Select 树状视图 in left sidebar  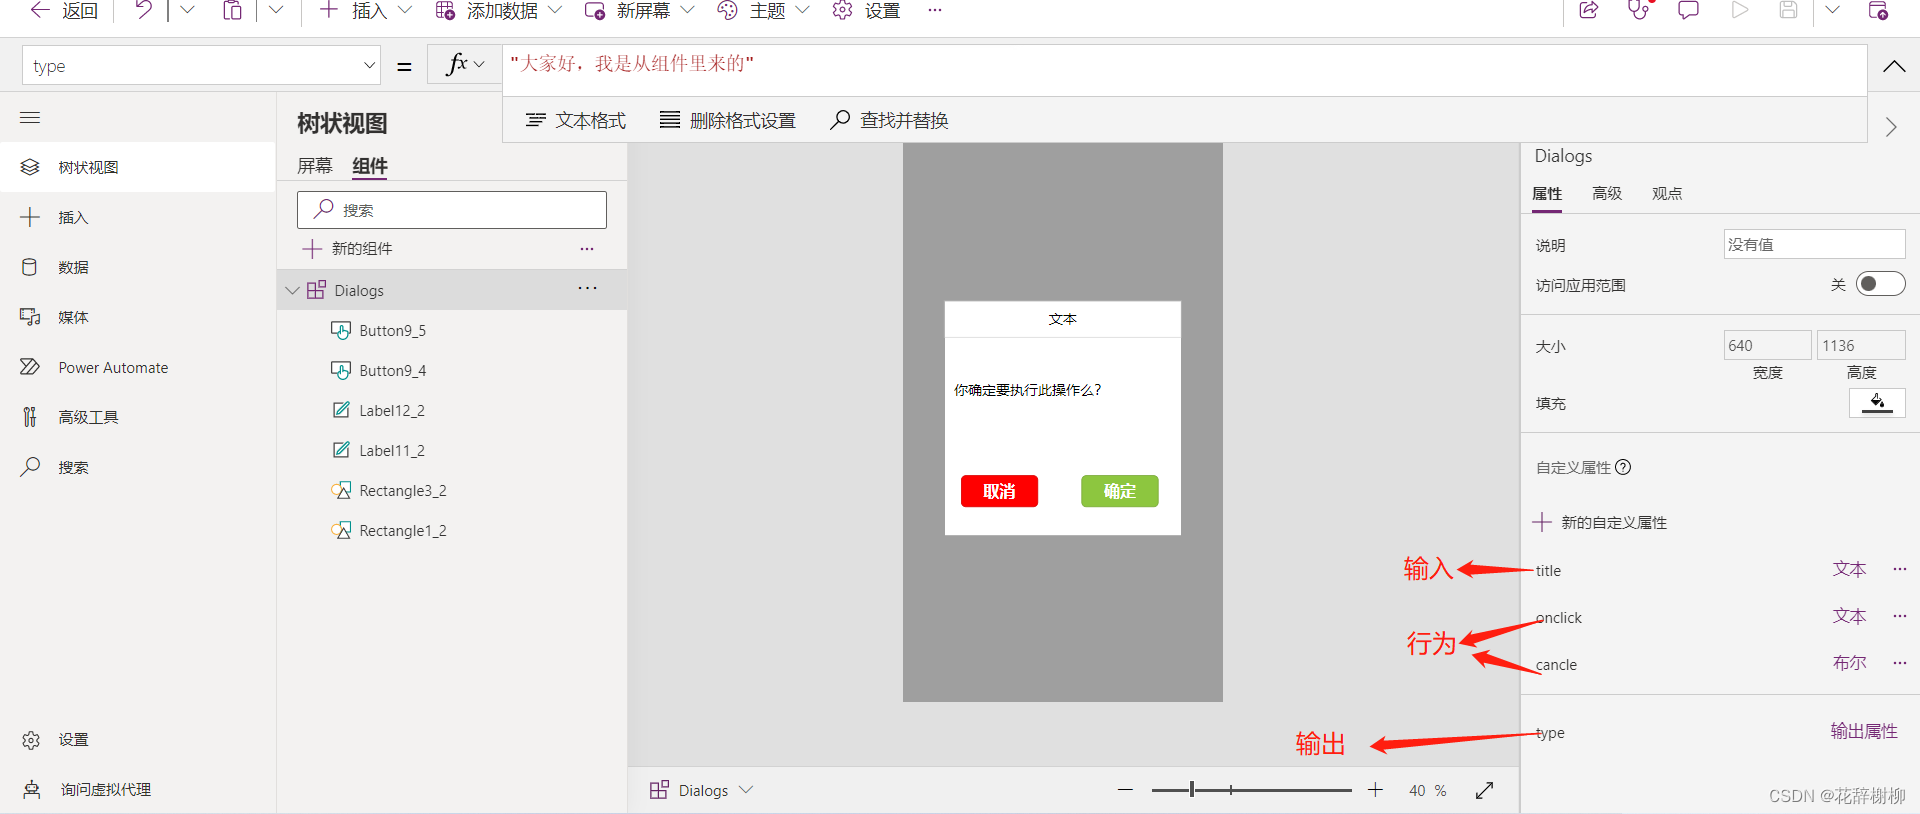[x=138, y=167]
